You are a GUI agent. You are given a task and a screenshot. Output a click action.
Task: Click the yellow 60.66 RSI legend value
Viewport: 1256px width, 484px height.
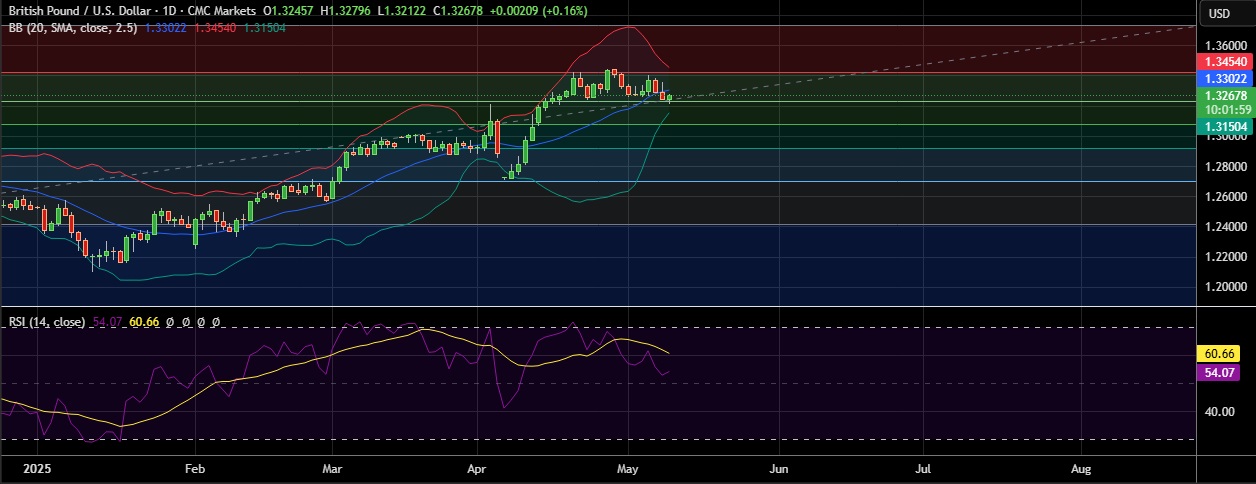(x=144, y=323)
